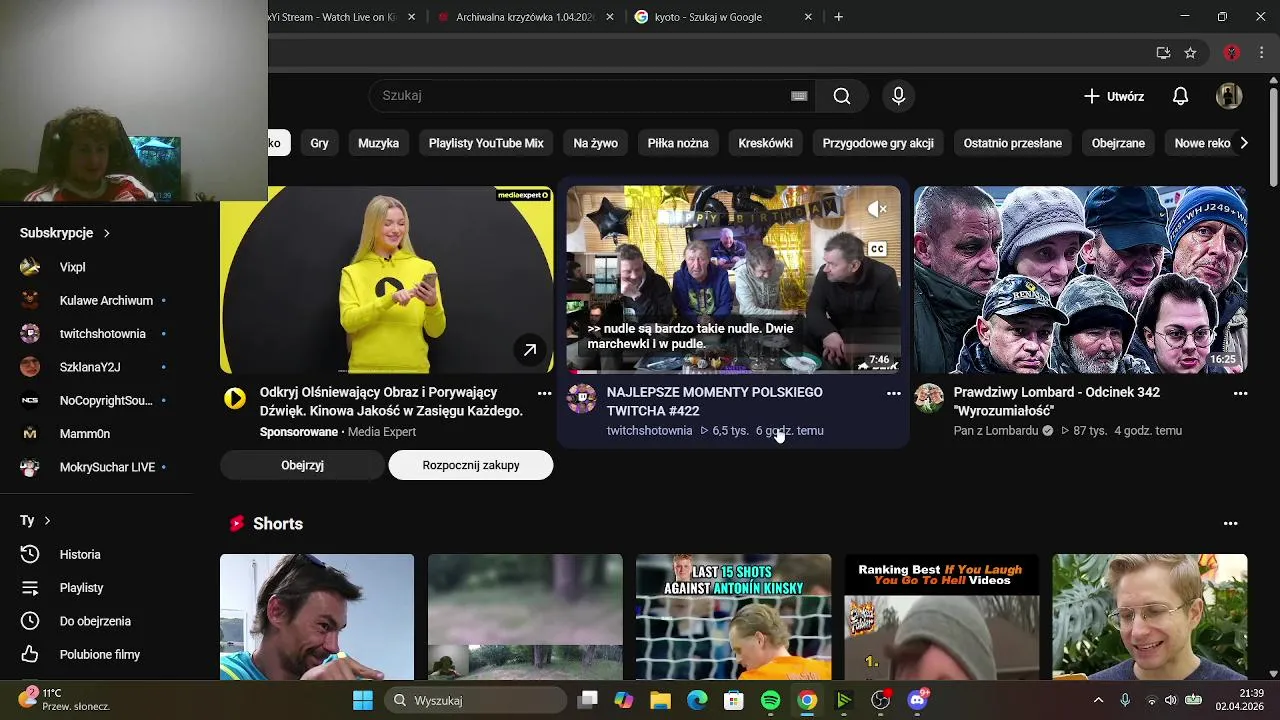Expand the Ty section chevron

pyautogui.click(x=47, y=521)
